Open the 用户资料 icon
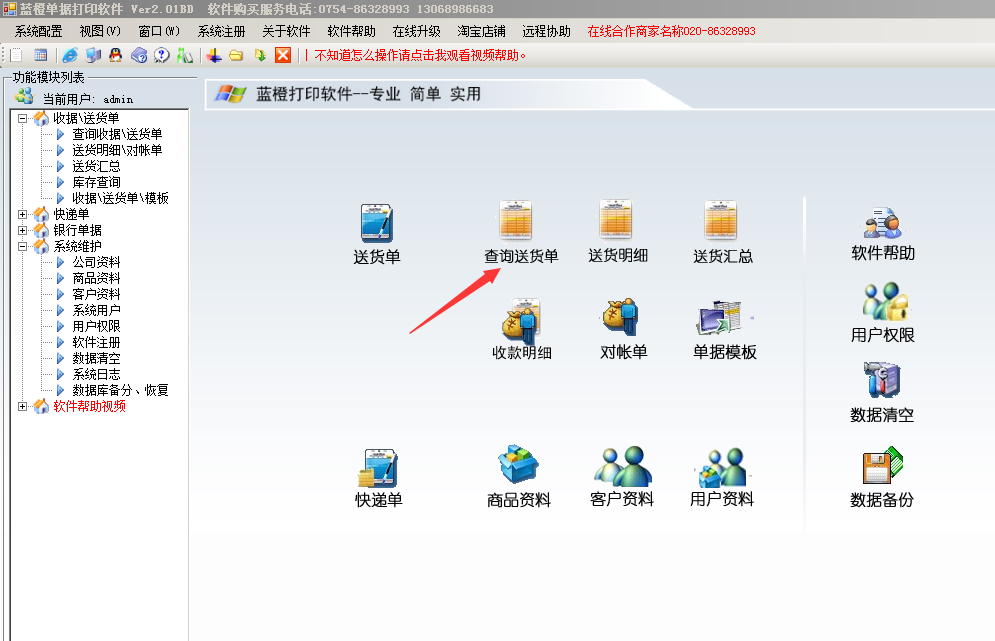Image resolution: width=995 pixels, height=641 pixels. [x=722, y=467]
